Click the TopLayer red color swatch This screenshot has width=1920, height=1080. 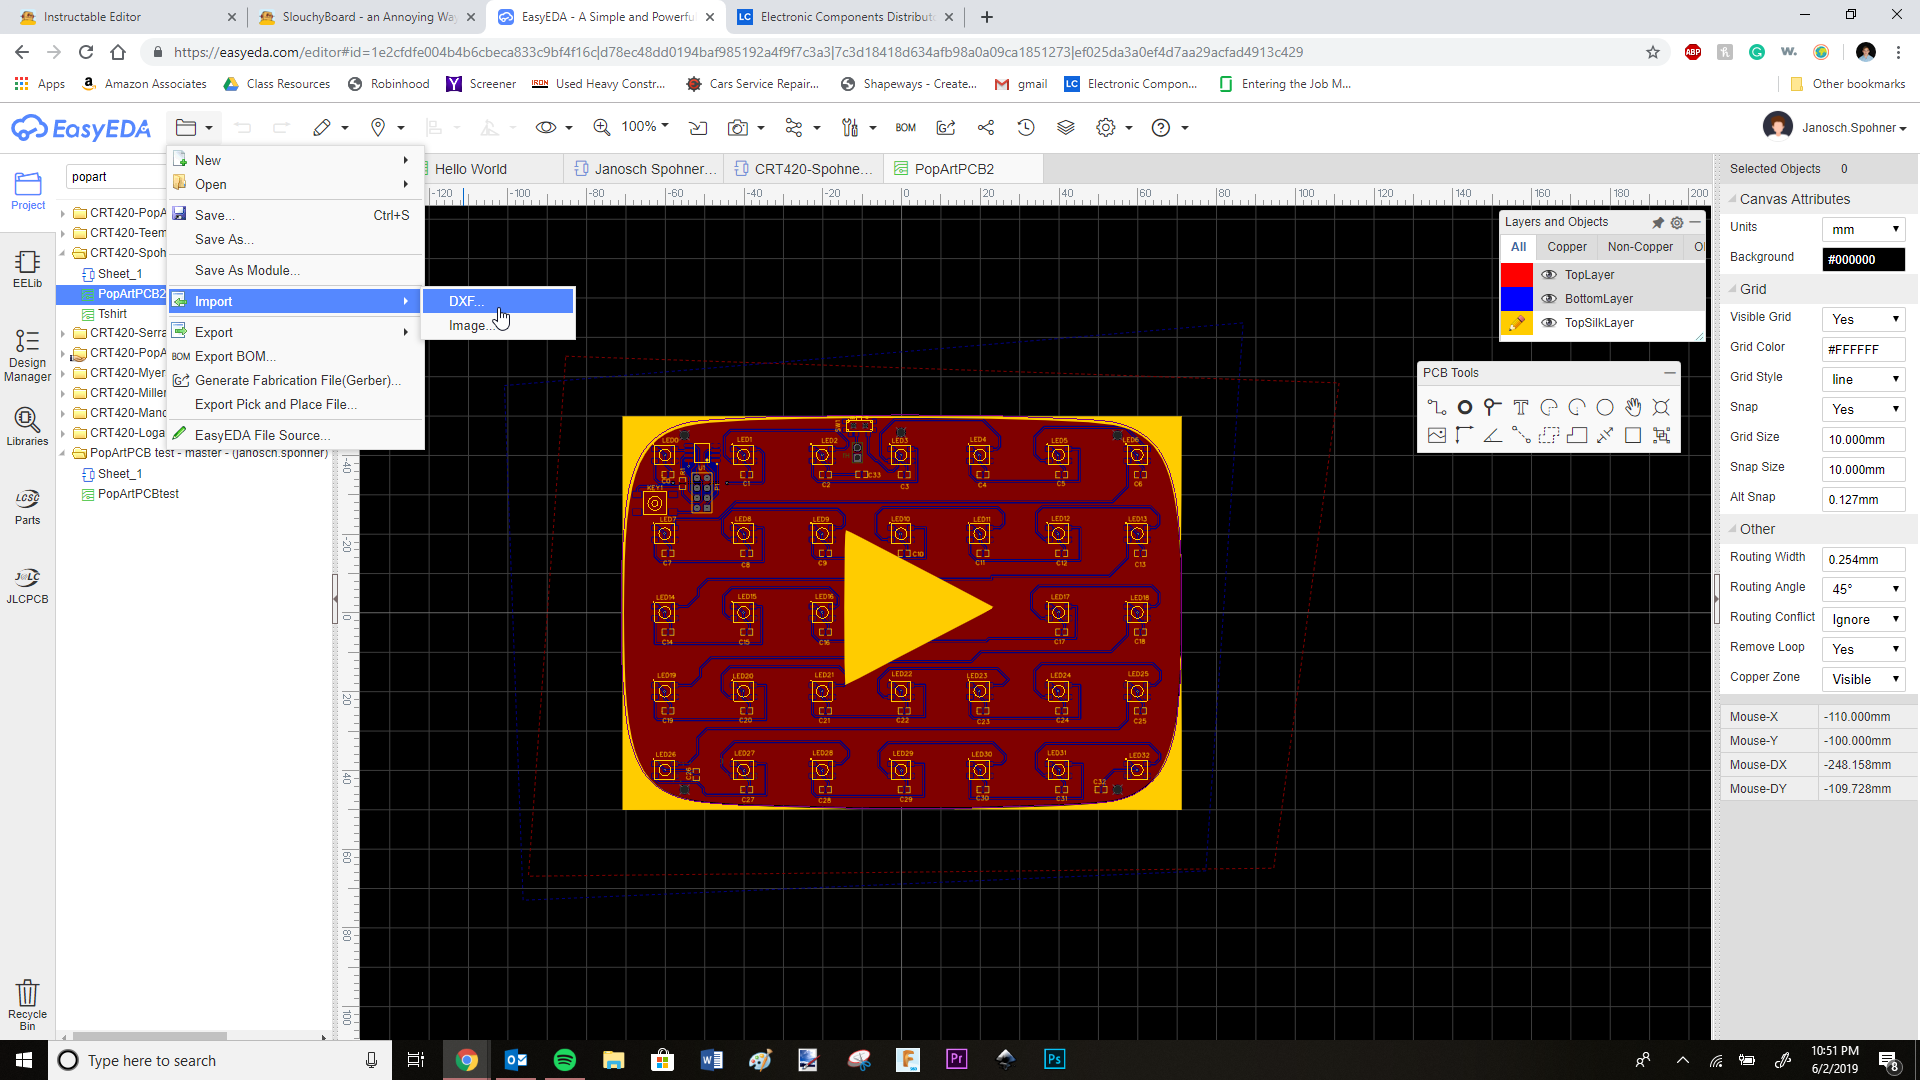click(1517, 275)
